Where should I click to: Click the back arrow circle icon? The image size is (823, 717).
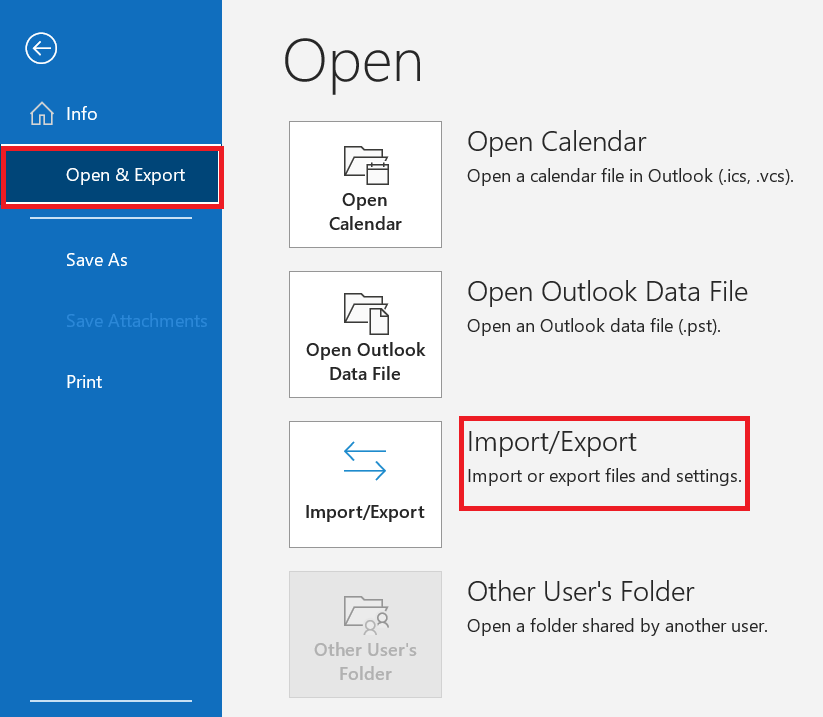41,48
